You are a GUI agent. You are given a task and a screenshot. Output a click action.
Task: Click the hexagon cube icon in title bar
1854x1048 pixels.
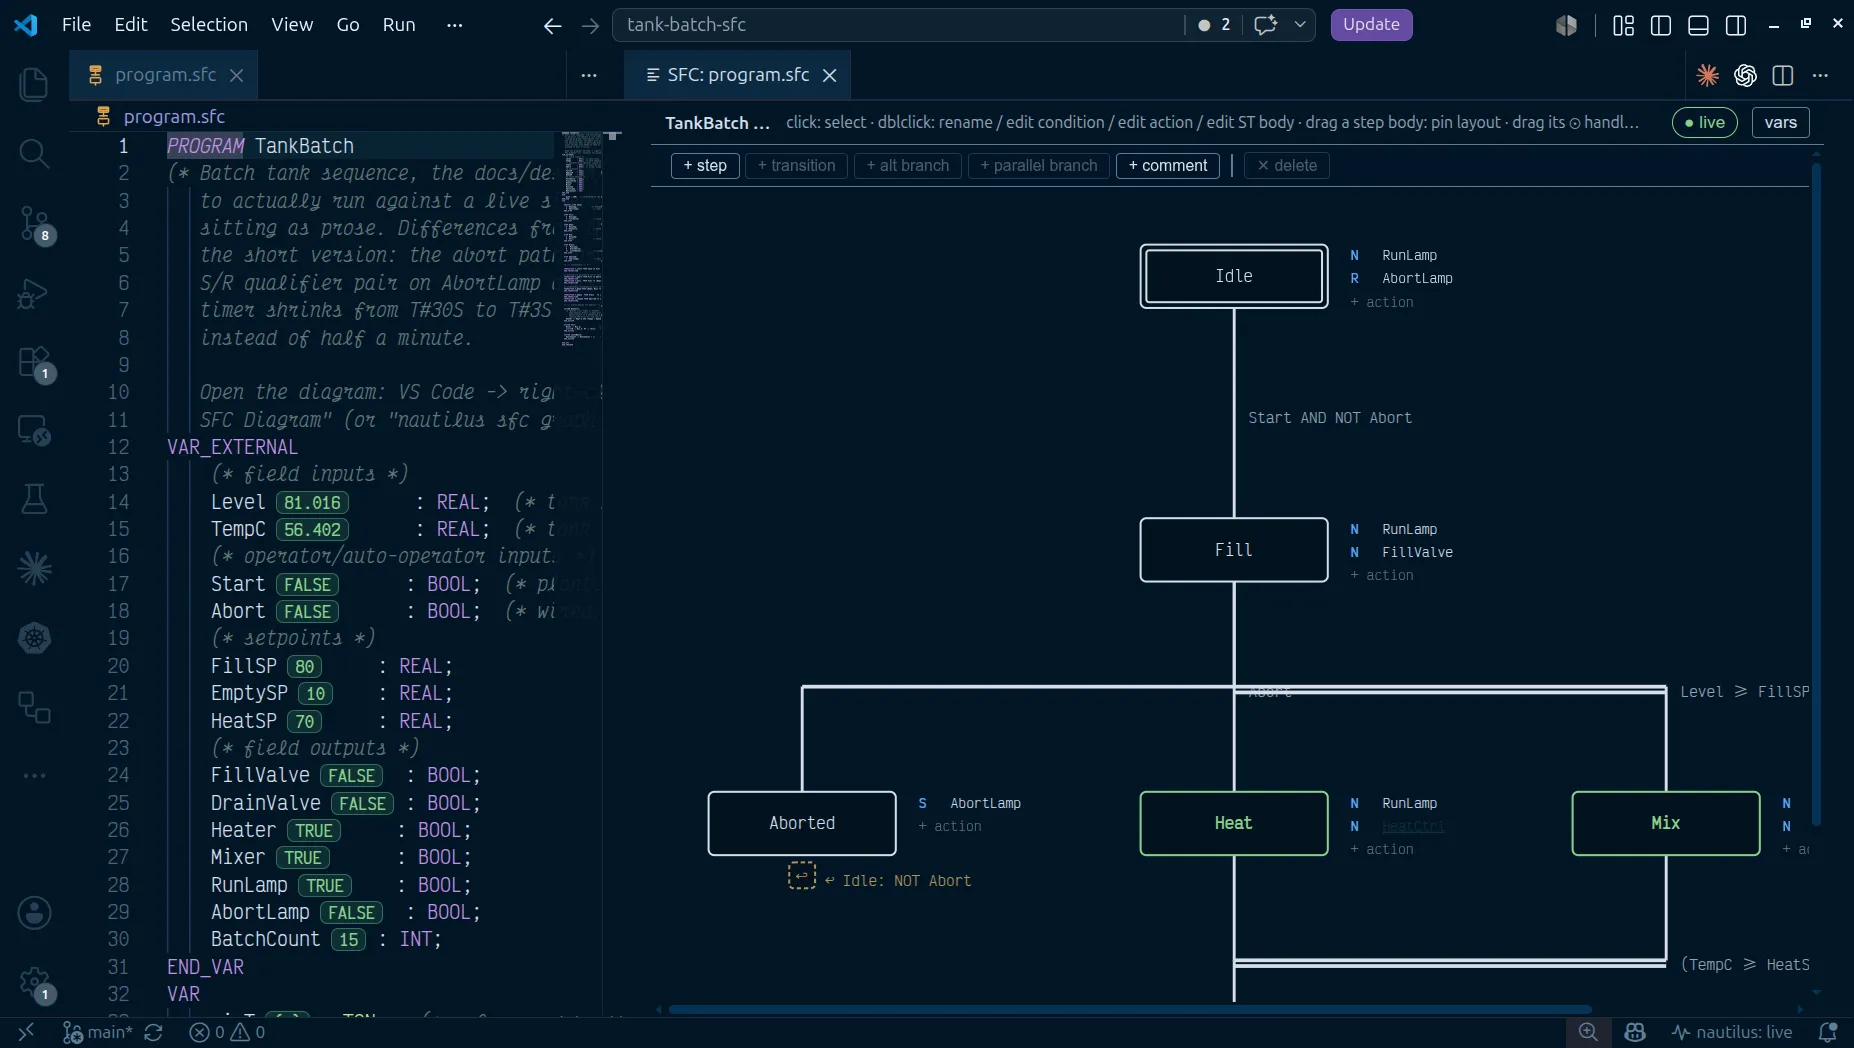pyautogui.click(x=1566, y=25)
